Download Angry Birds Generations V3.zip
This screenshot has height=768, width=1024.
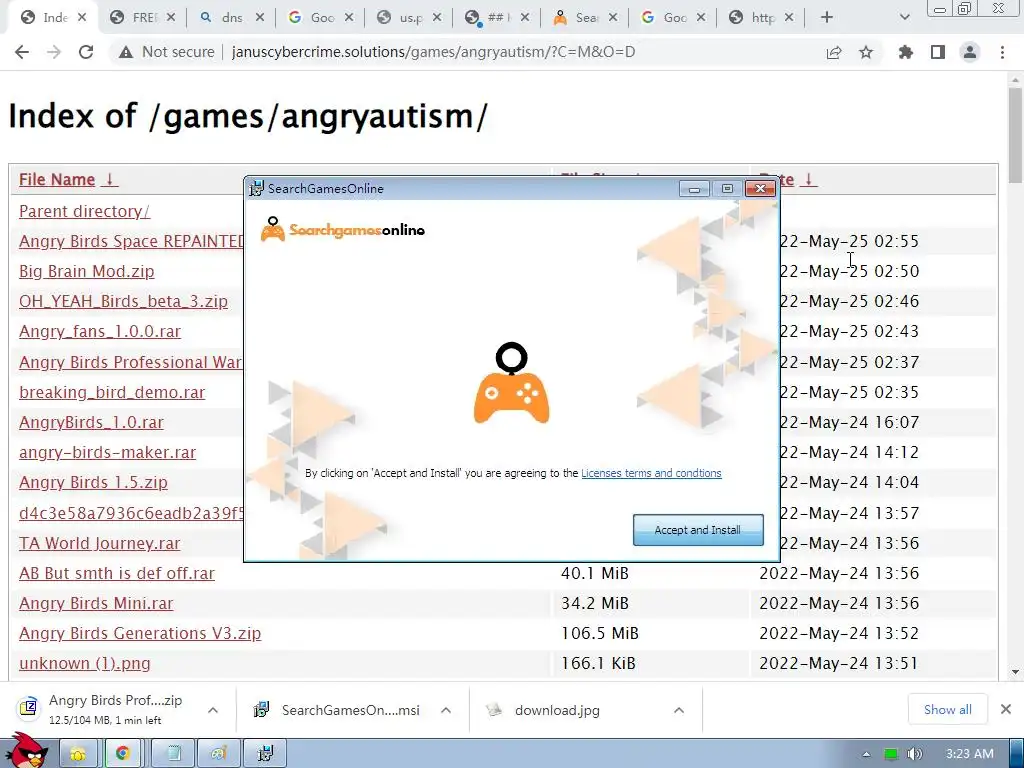coord(140,633)
